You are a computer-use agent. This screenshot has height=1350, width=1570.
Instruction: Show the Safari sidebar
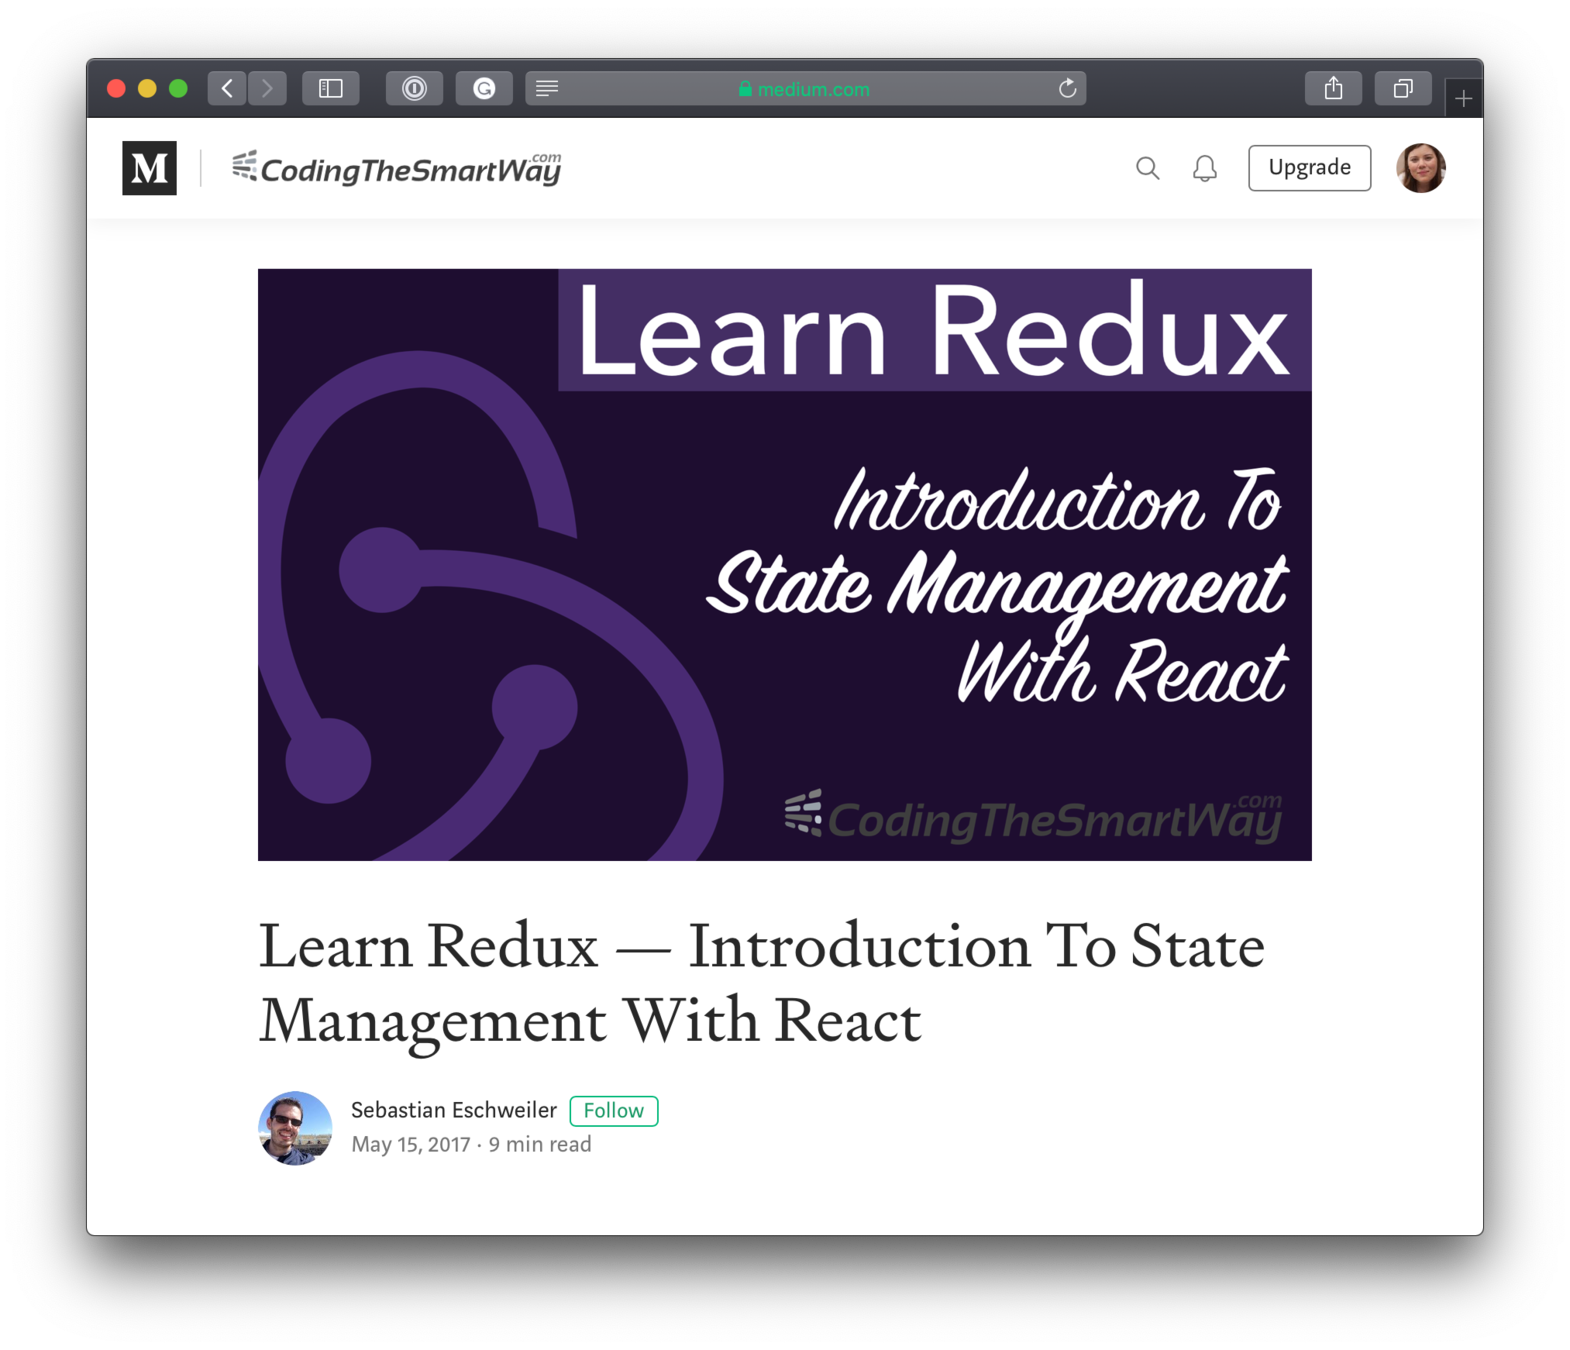tap(331, 89)
